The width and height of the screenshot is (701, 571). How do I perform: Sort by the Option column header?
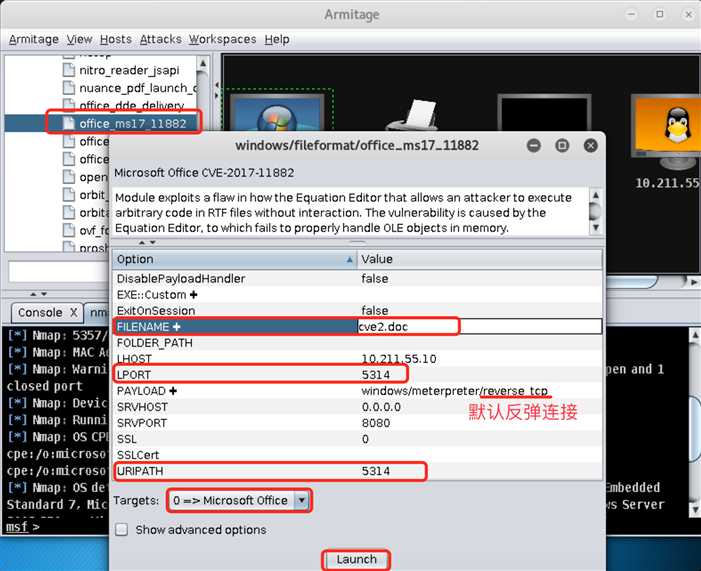tap(235, 259)
